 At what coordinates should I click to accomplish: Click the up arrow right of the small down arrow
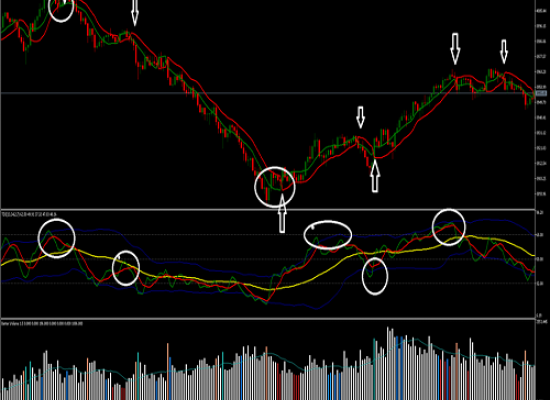375,176
